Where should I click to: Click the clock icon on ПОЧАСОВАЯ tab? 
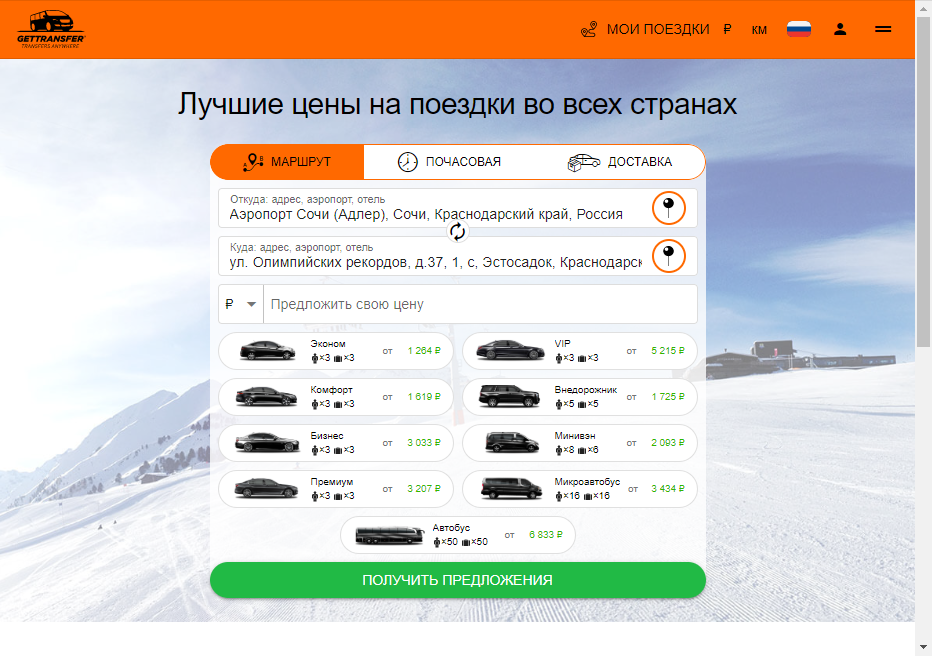tap(408, 162)
